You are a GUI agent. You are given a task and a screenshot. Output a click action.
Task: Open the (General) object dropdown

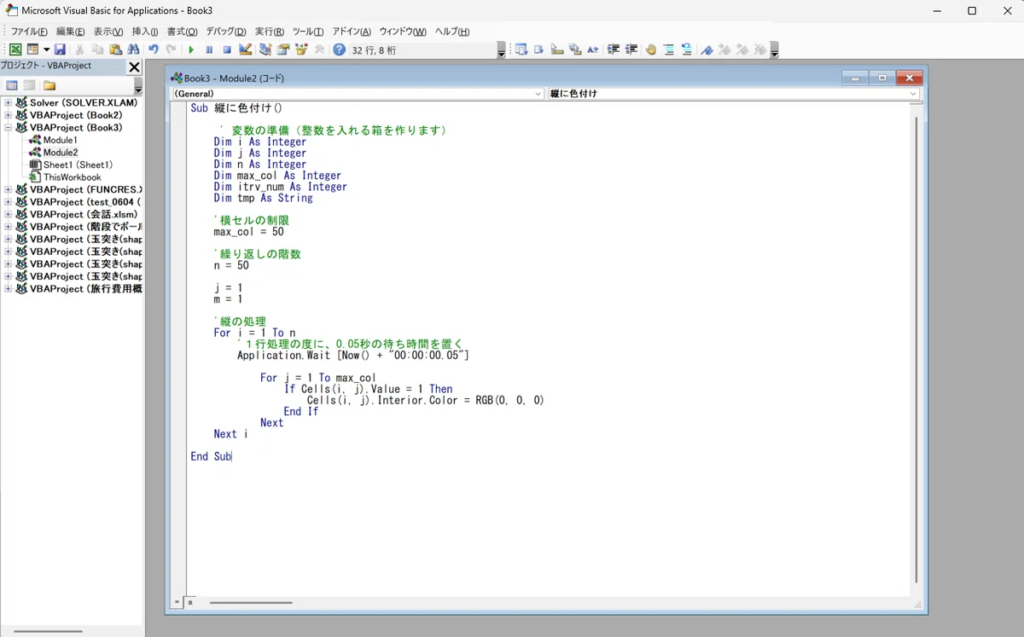tap(539, 93)
